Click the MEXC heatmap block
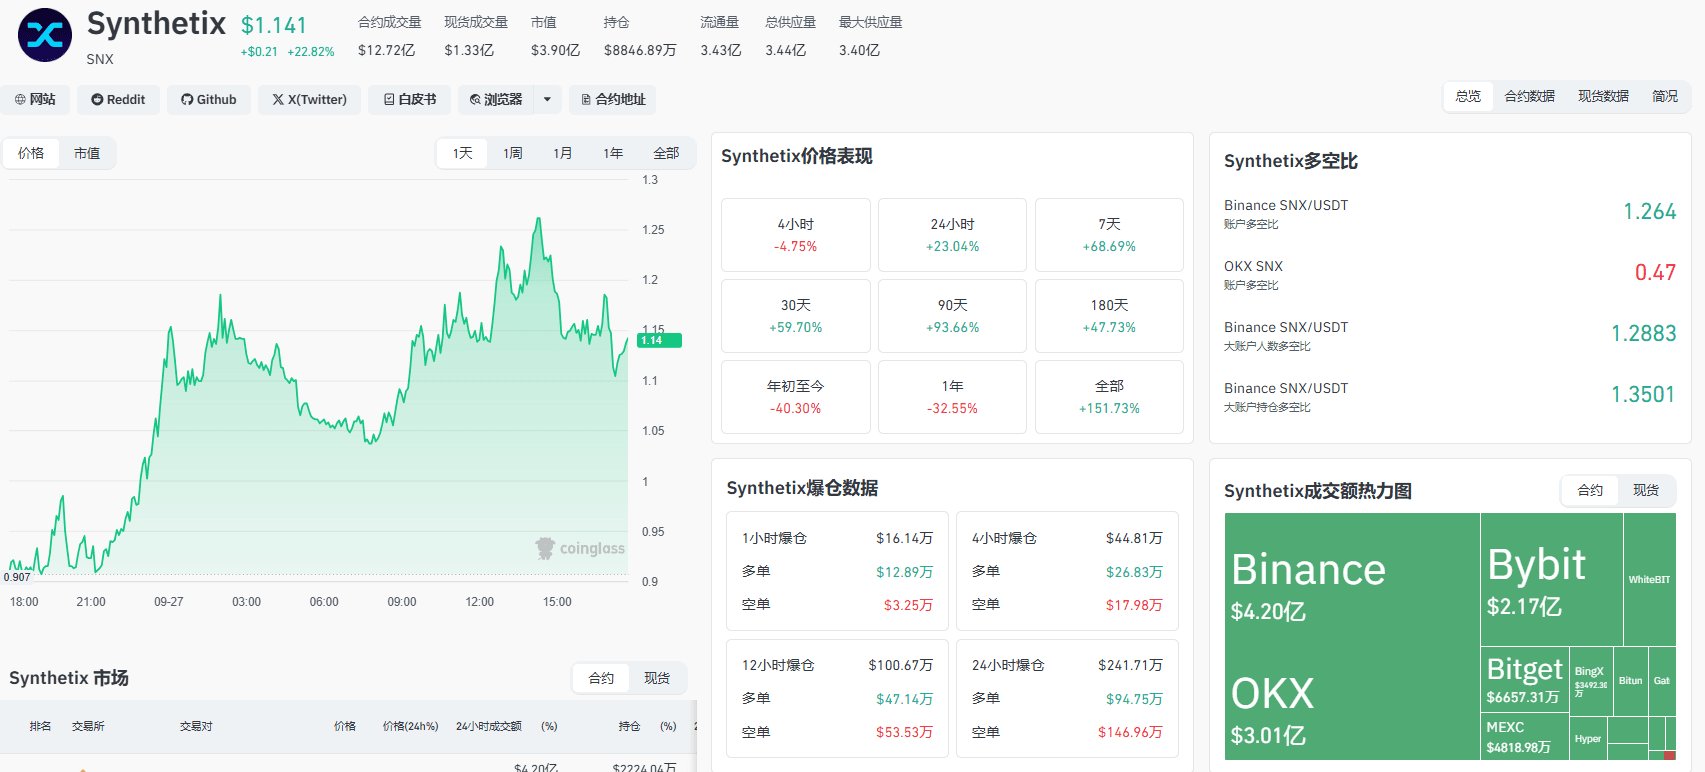The width and height of the screenshot is (1705, 772). (x=1525, y=737)
